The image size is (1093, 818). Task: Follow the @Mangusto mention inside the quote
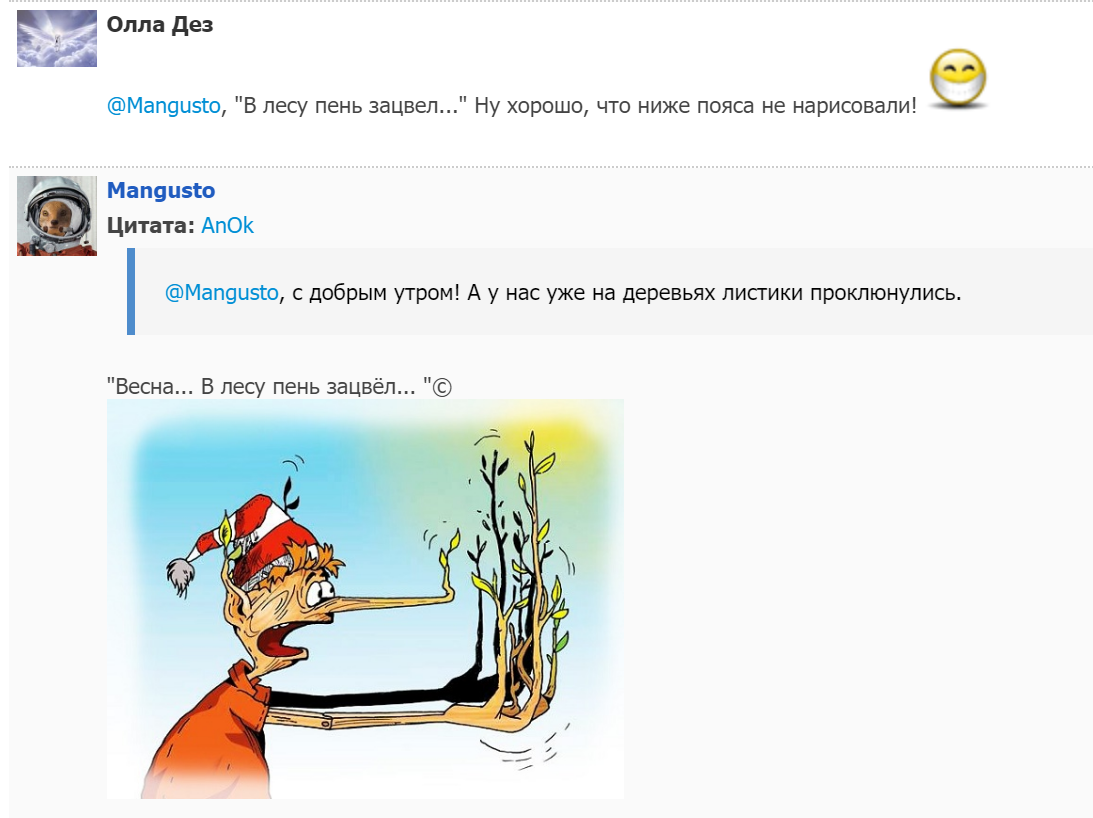pos(222,292)
